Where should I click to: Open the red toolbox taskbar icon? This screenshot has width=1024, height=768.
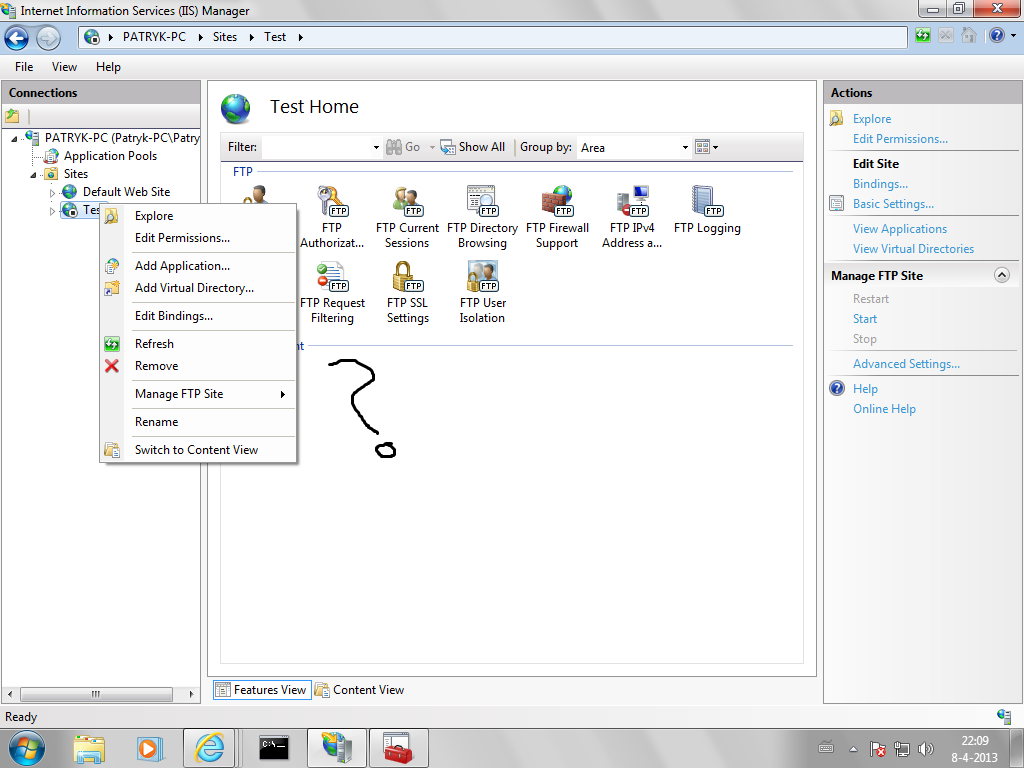pos(398,748)
